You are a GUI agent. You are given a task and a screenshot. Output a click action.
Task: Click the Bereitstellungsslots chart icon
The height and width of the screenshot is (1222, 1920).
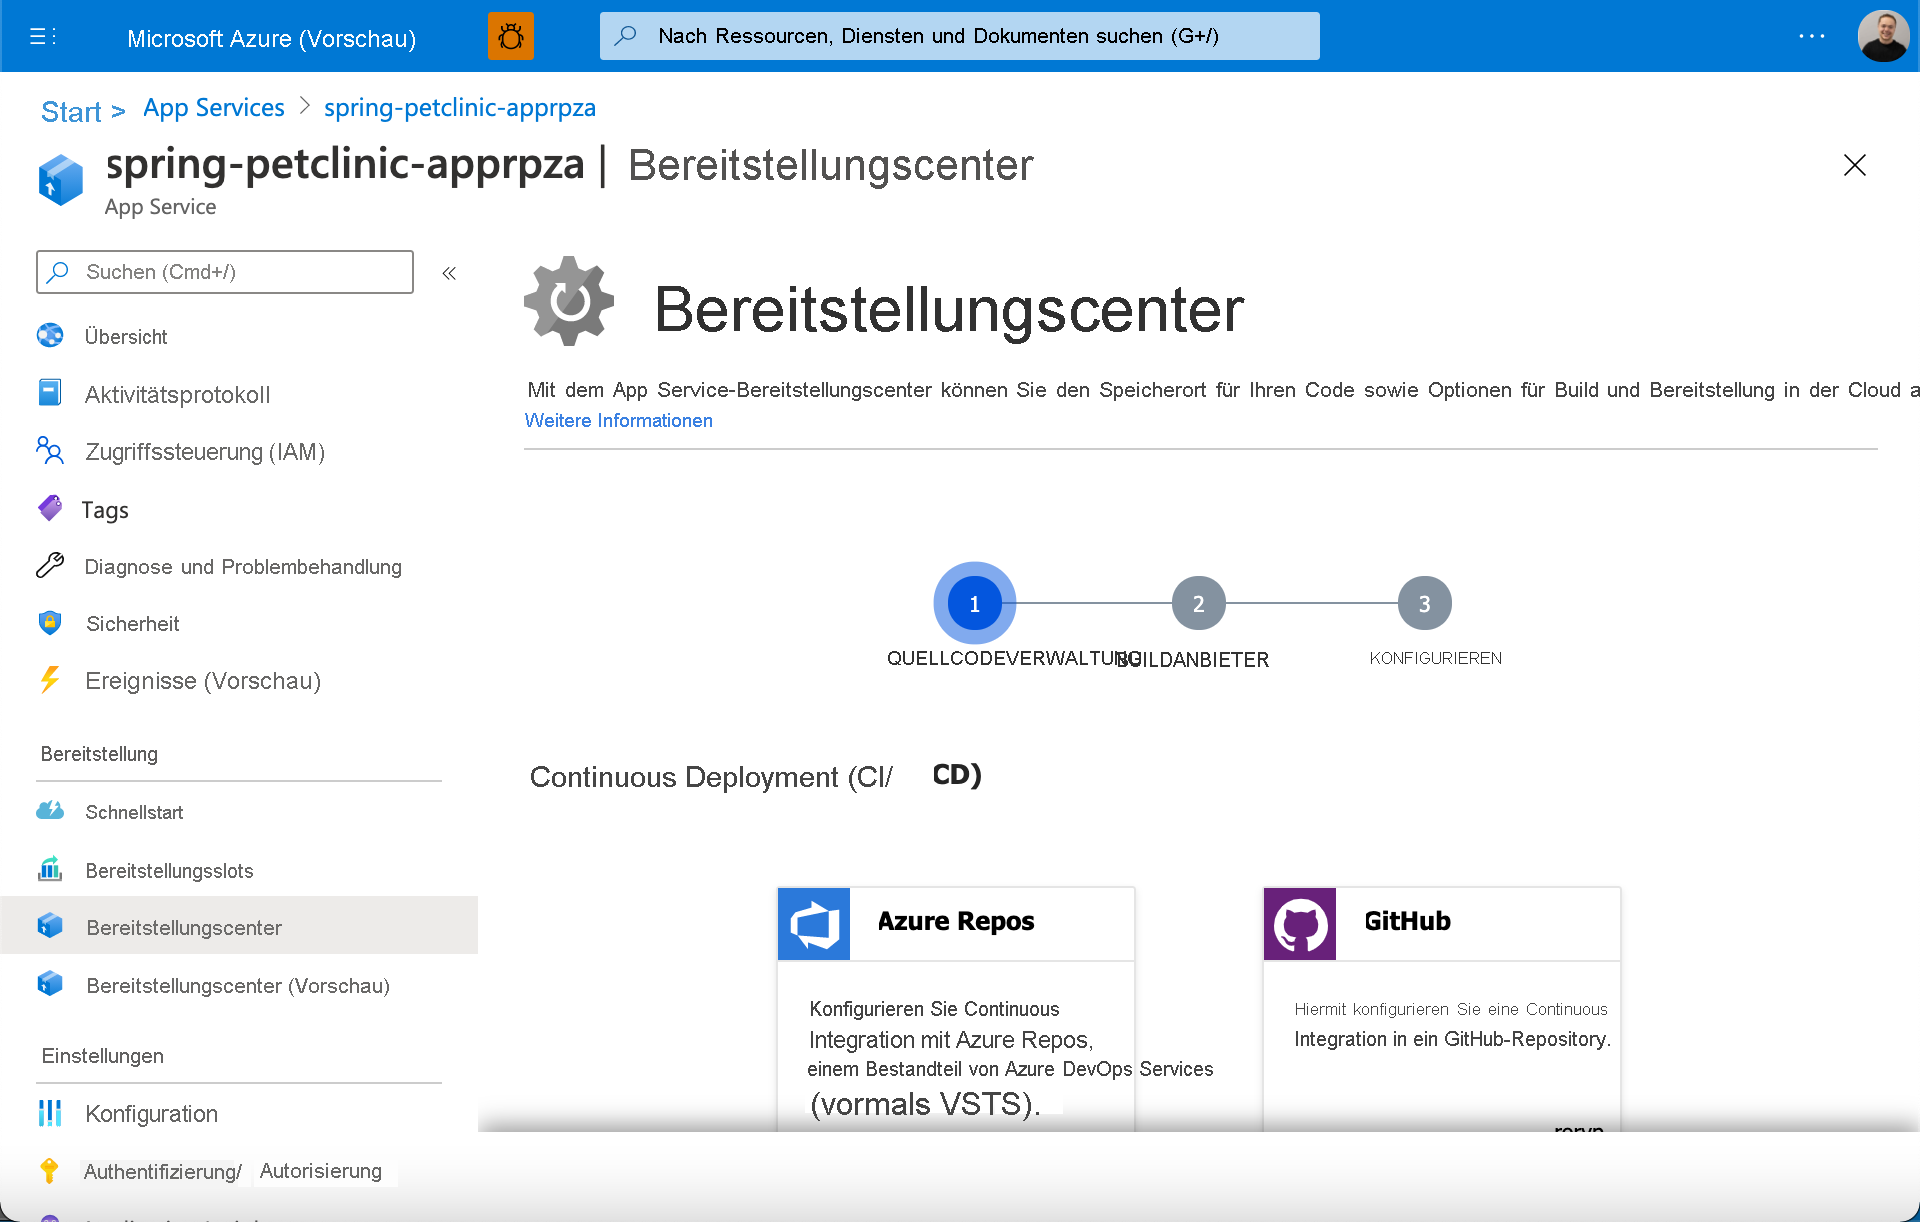click(x=50, y=869)
